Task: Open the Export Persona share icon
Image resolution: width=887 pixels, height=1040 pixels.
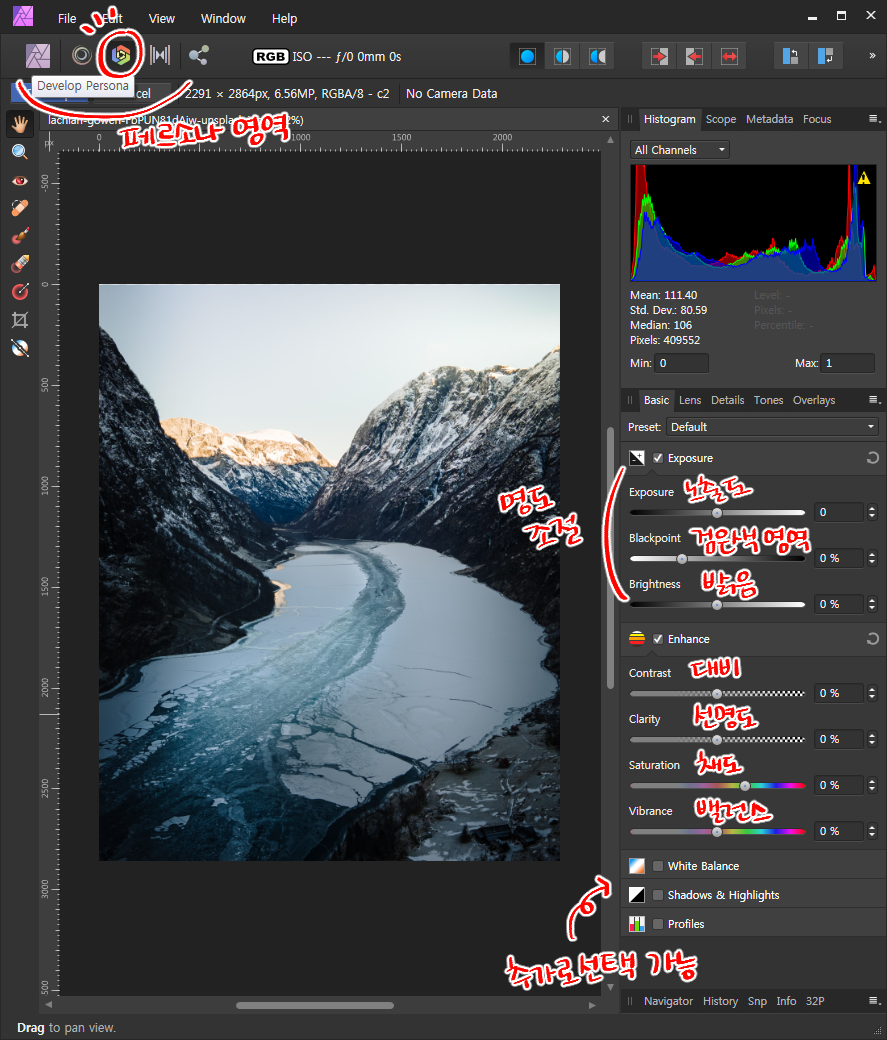Action: pyautogui.click(x=198, y=55)
